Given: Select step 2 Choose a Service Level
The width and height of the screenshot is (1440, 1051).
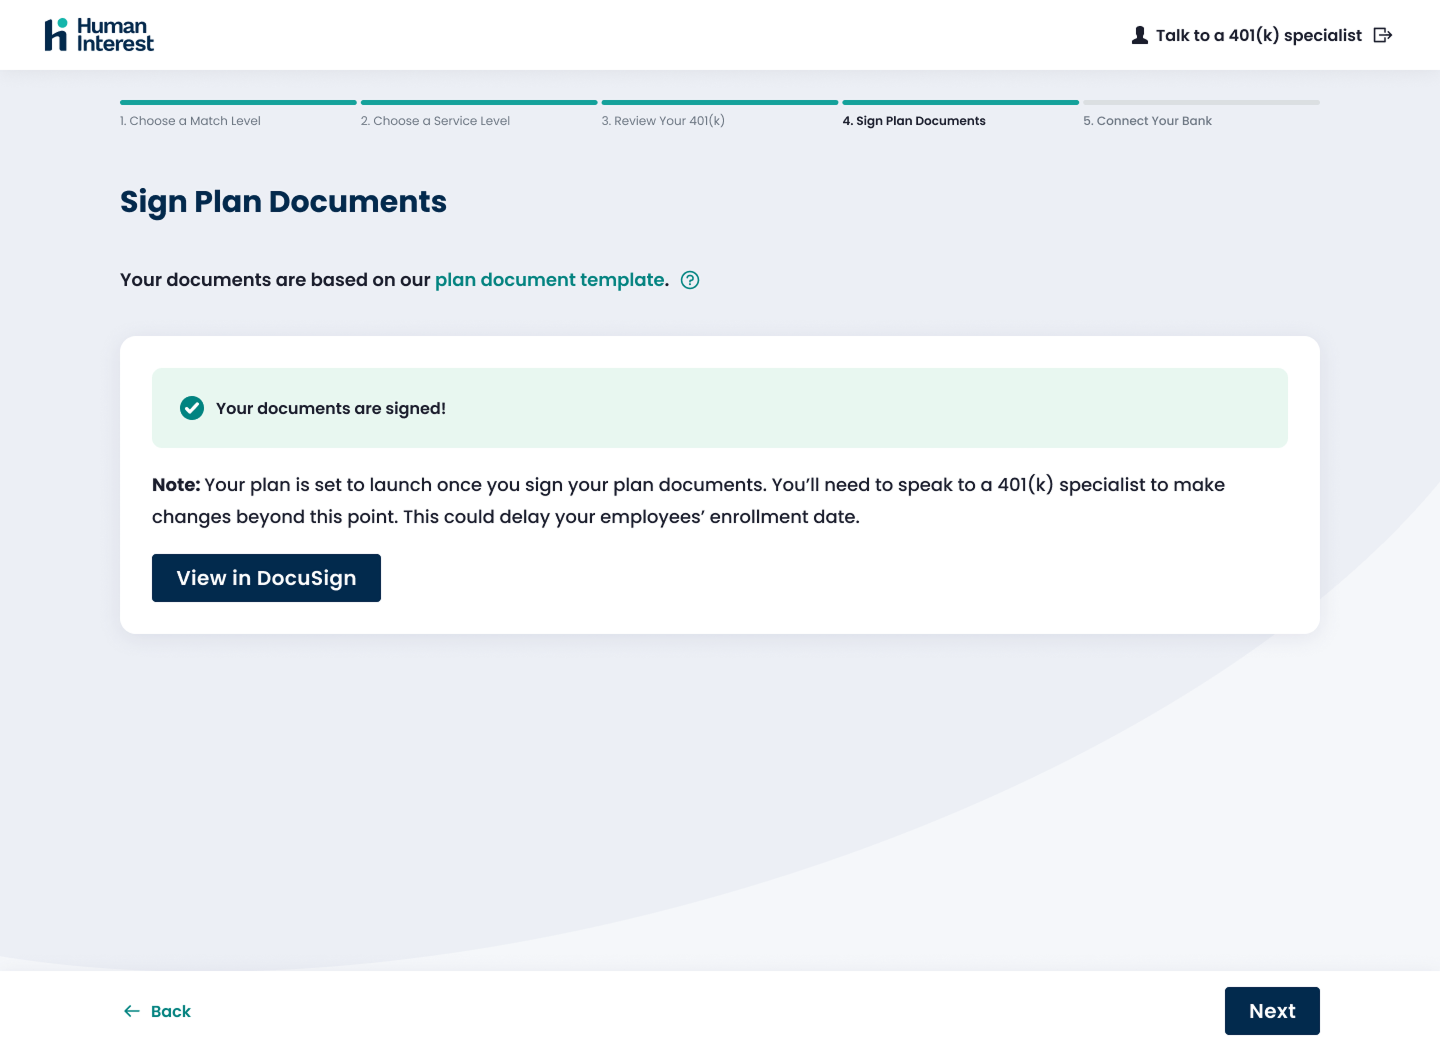Looking at the screenshot, I should coord(435,121).
